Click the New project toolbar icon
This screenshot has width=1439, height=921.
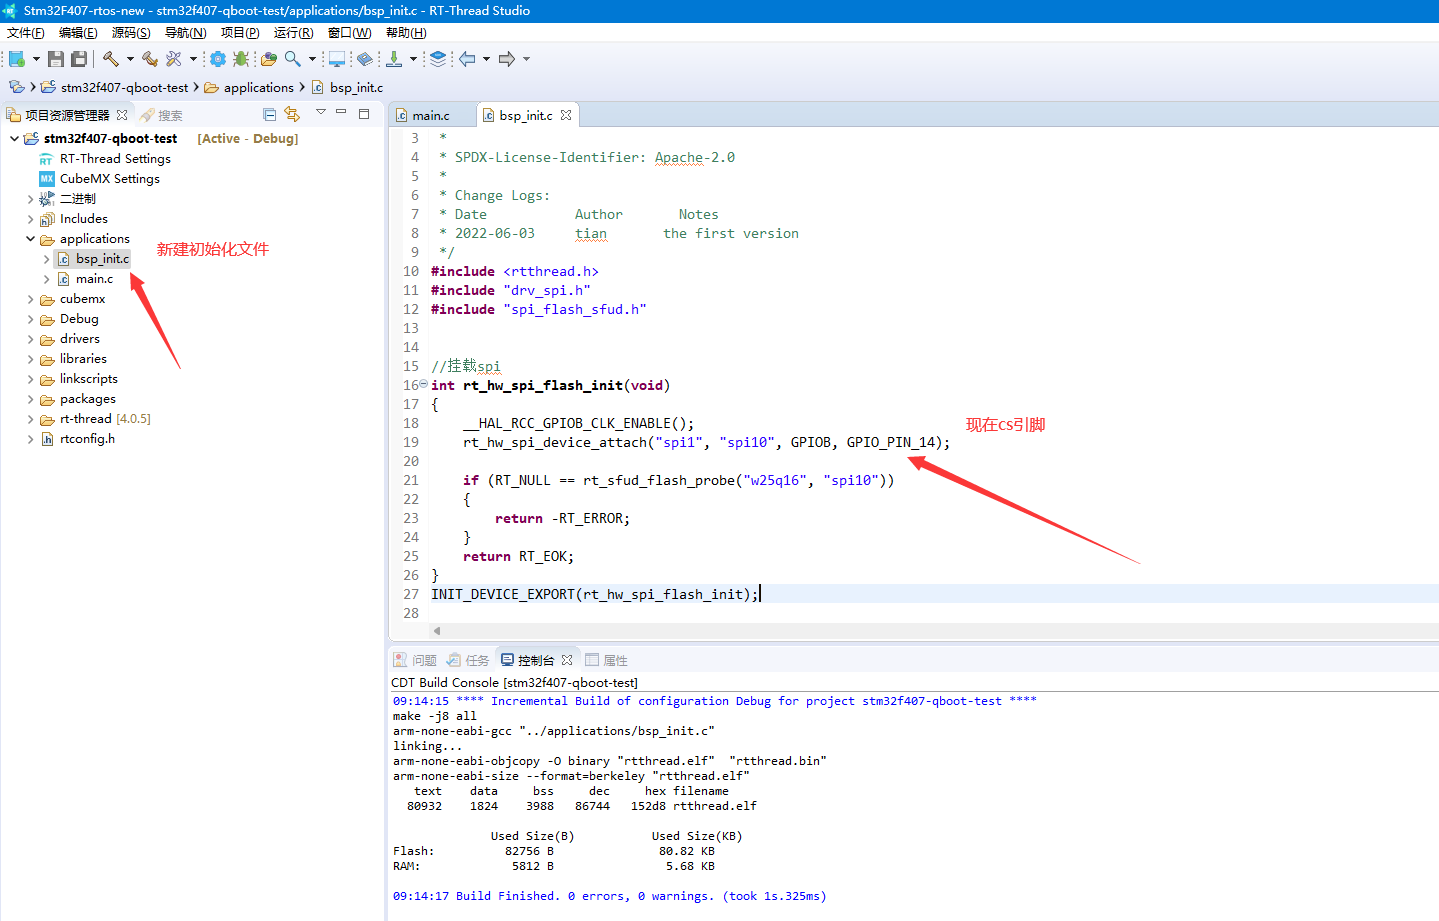(x=16, y=59)
